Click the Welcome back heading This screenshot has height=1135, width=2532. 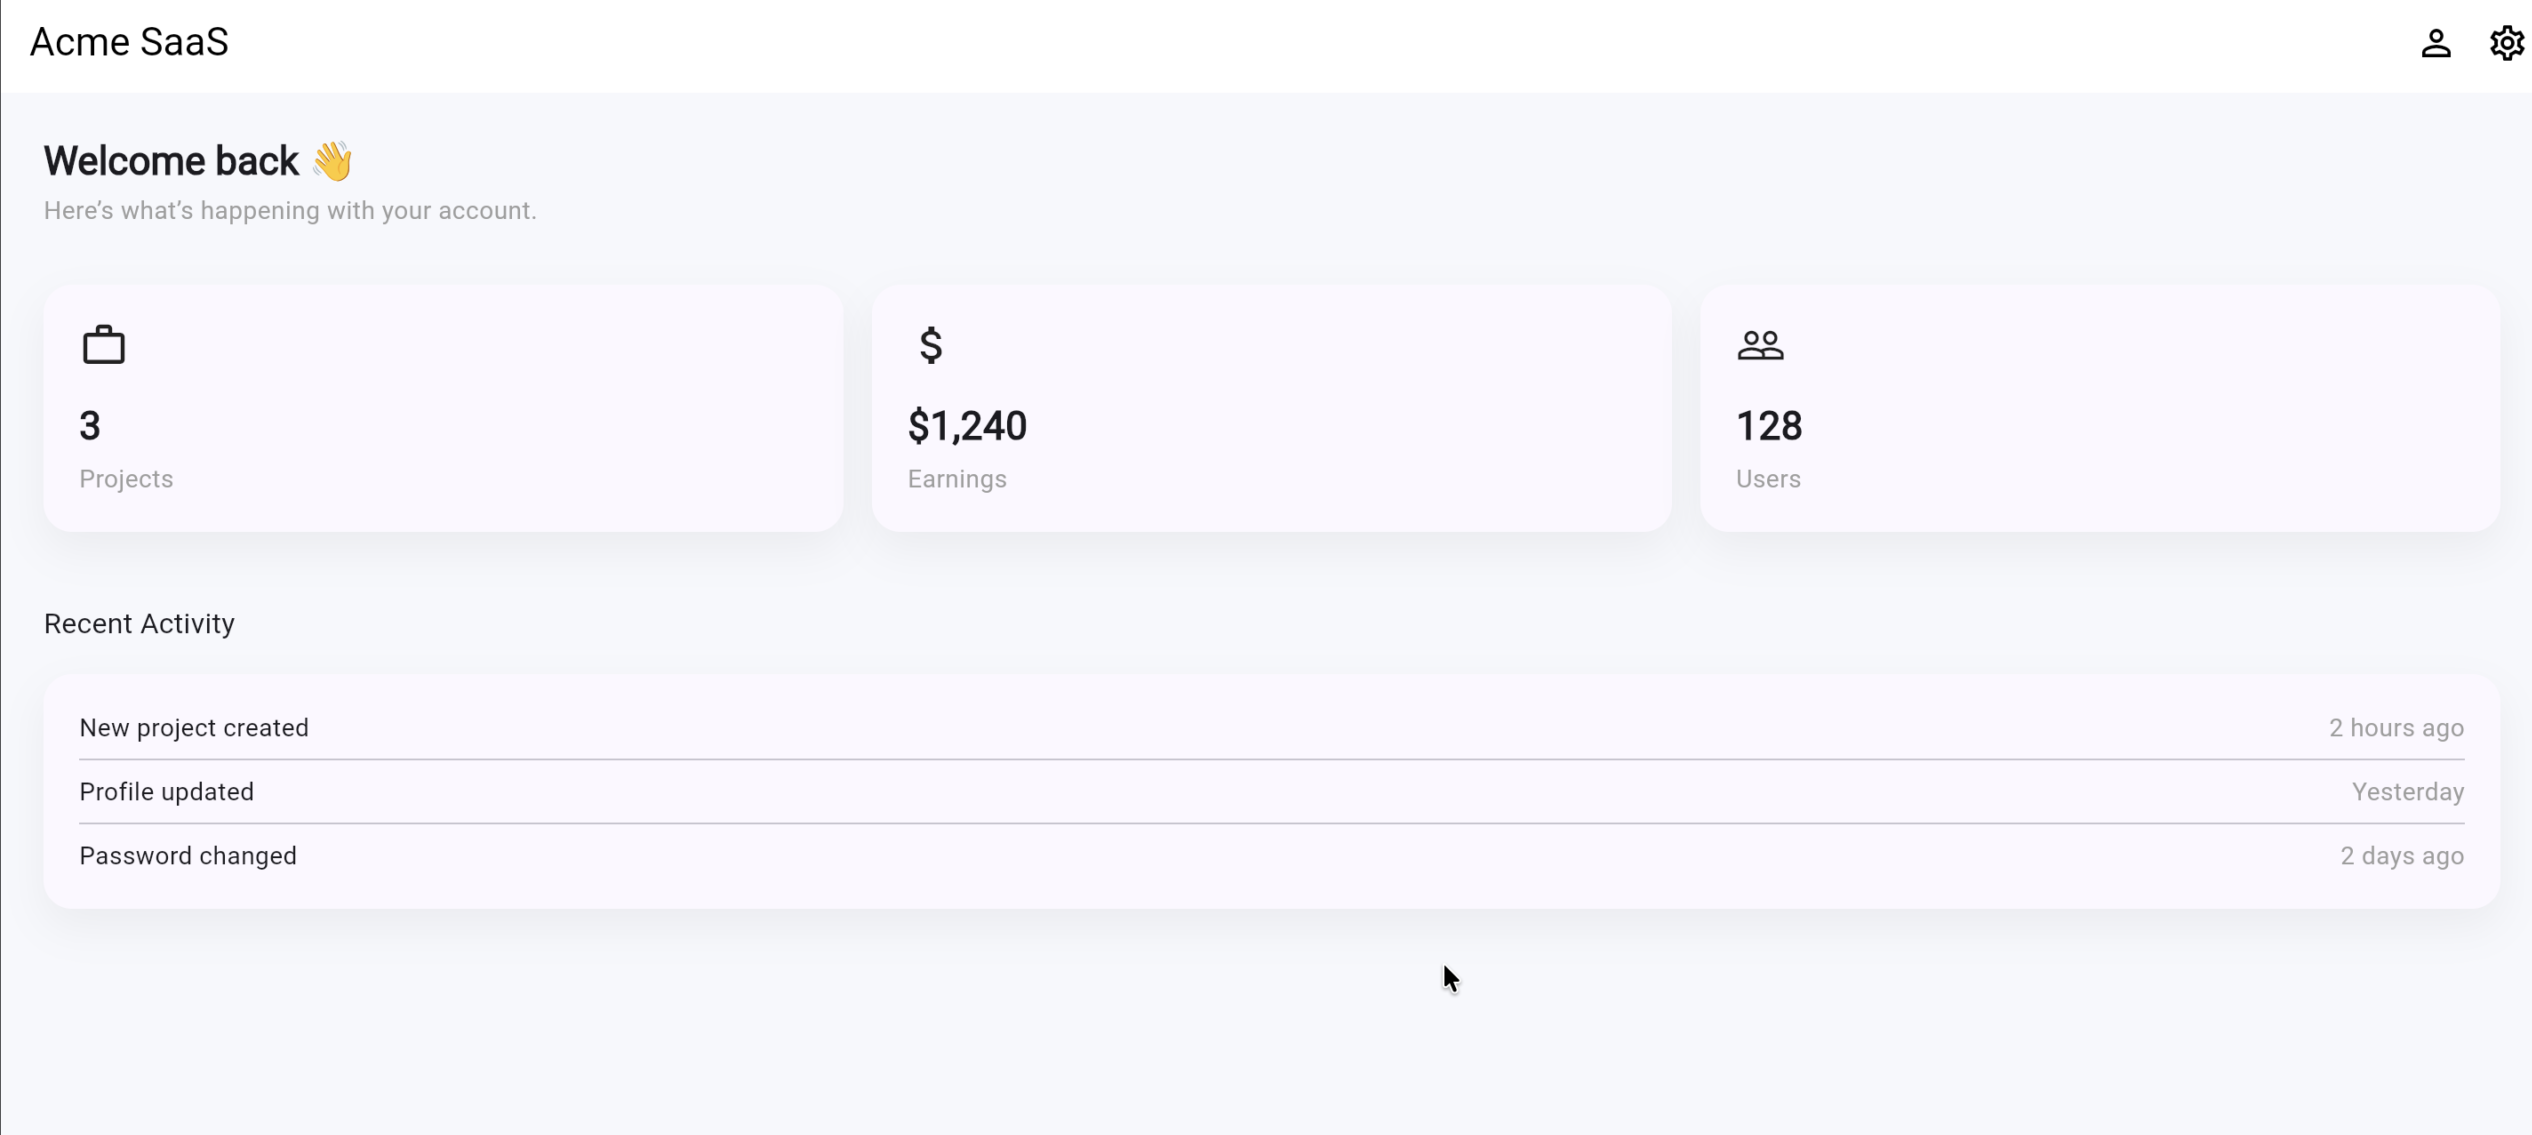(171, 161)
